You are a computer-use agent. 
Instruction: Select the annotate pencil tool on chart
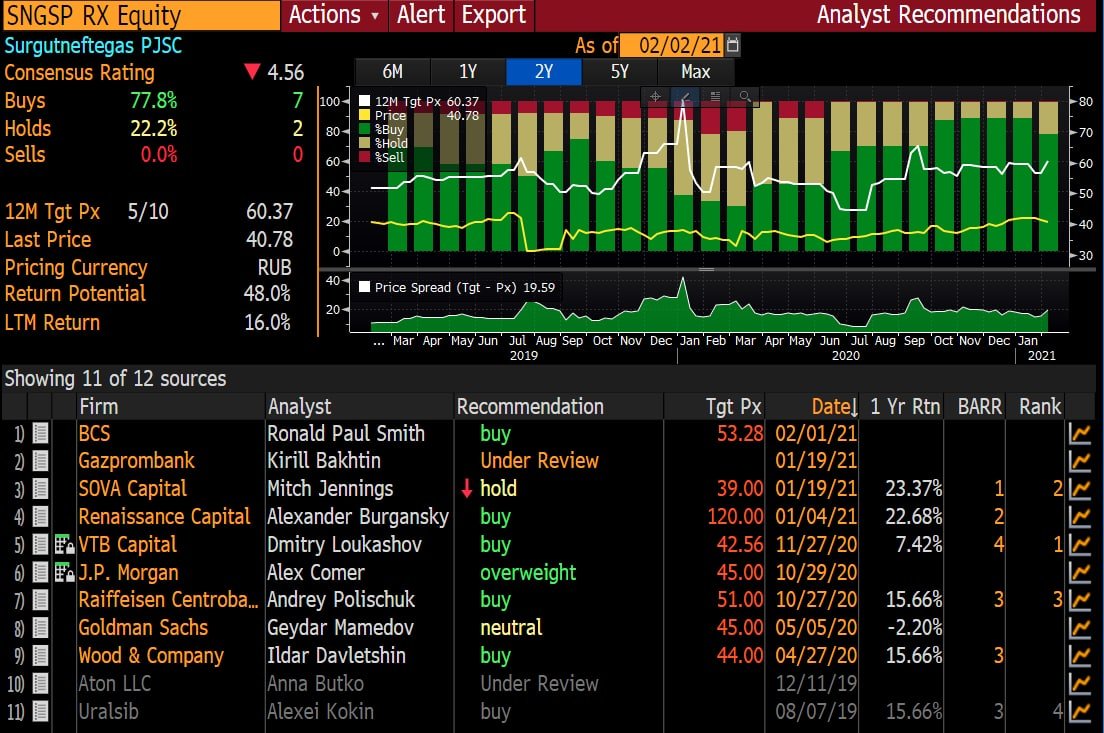pyautogui.click(x=684, y=96)
